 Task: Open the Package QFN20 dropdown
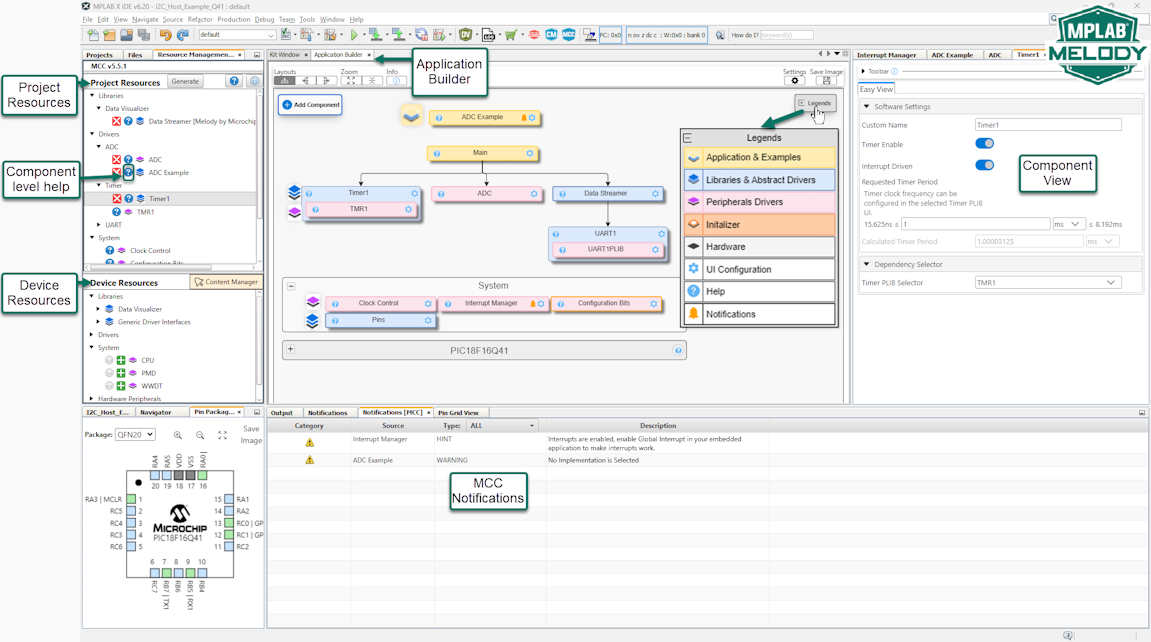tap(135, 435)
